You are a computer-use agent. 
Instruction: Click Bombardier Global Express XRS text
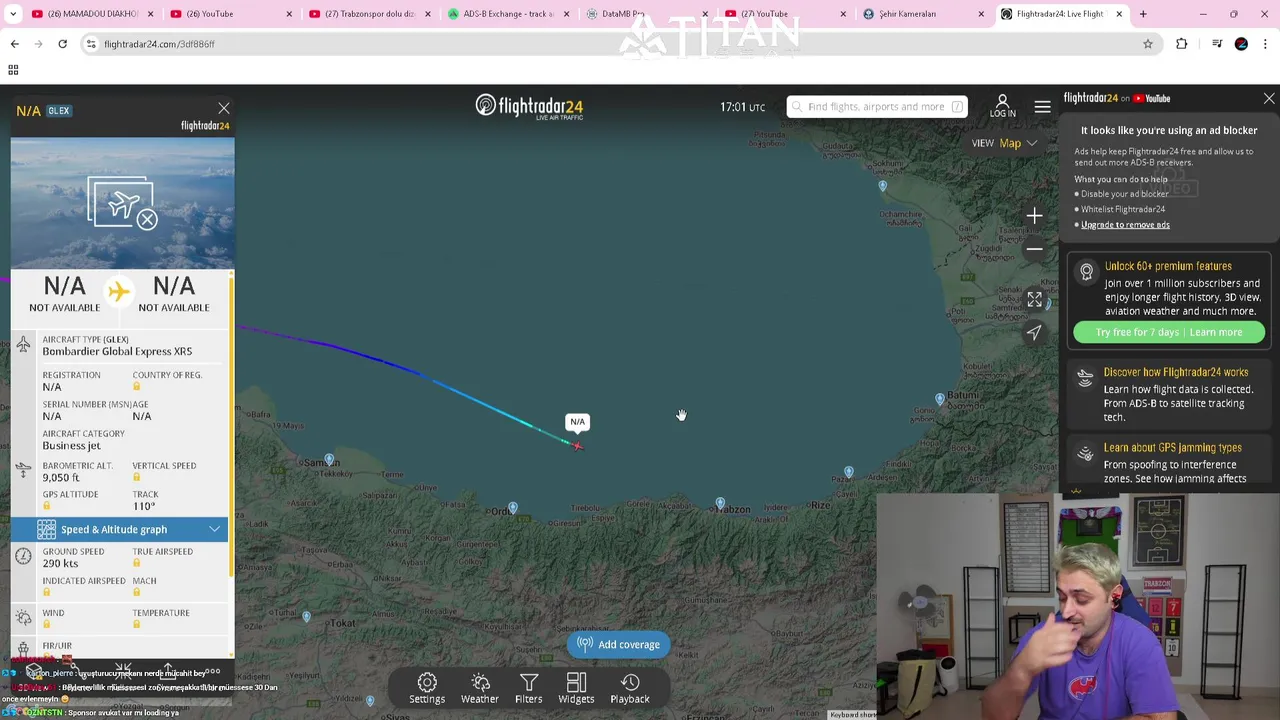(117, 352)
